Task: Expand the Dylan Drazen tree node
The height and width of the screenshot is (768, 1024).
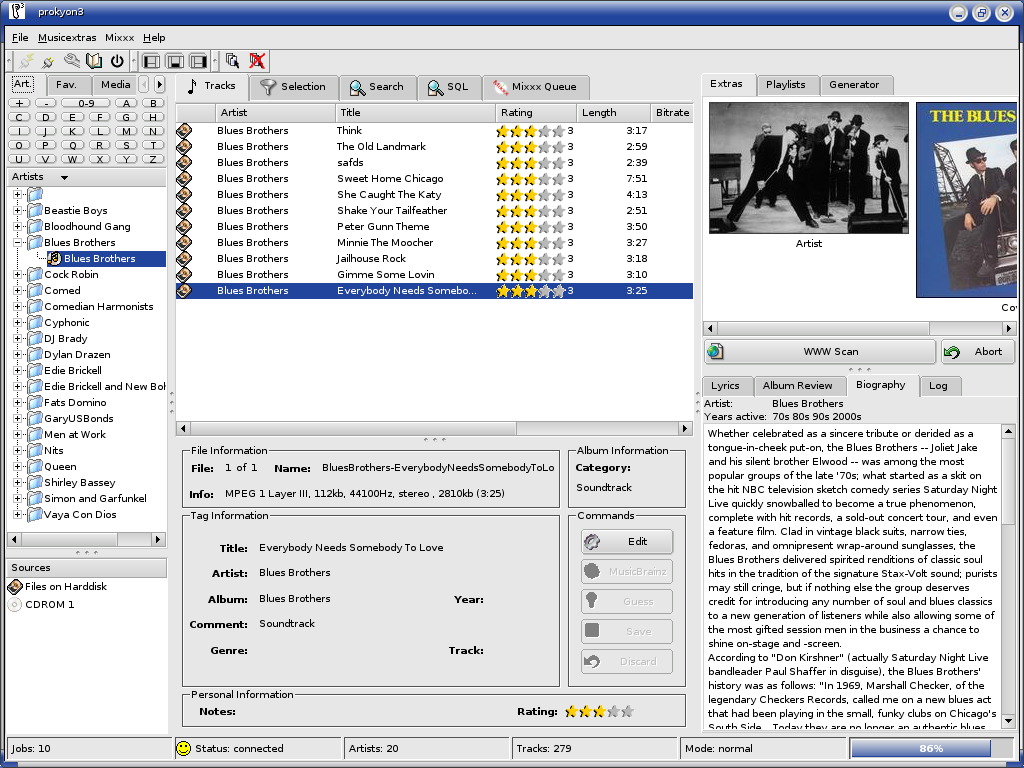Action: pyautogui.click(x=18, y=355)
